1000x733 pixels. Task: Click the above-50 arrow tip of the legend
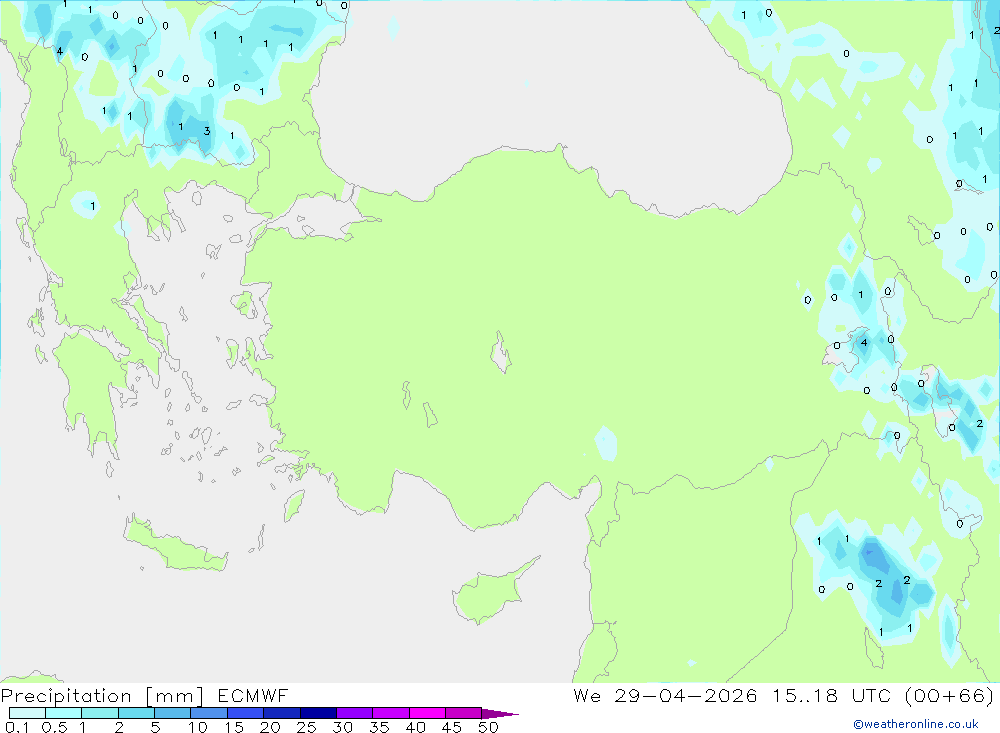click(500, 713)
